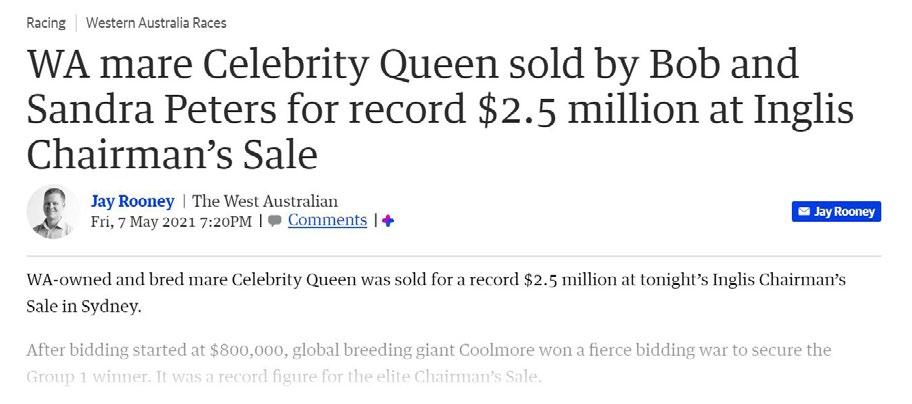This screenshot has width=912, height=404.
Task: Click the blue Jay Rooney email button
Action: 836,212
